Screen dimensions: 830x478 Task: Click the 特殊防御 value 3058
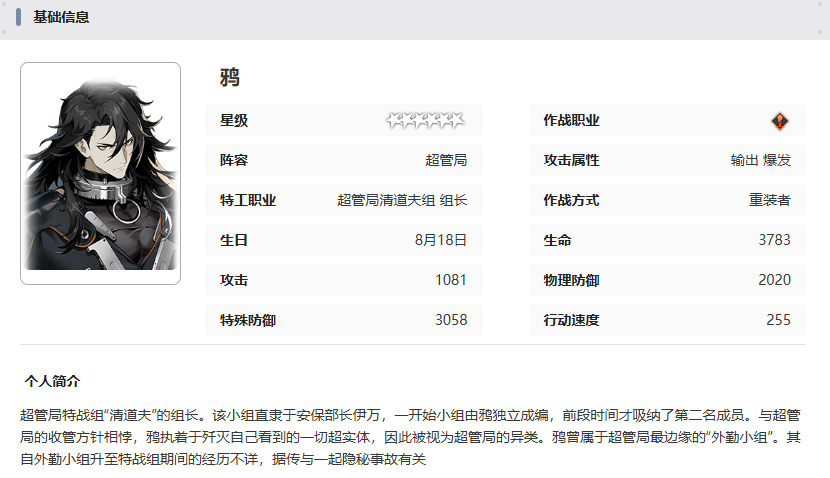(x=451, y=320)
